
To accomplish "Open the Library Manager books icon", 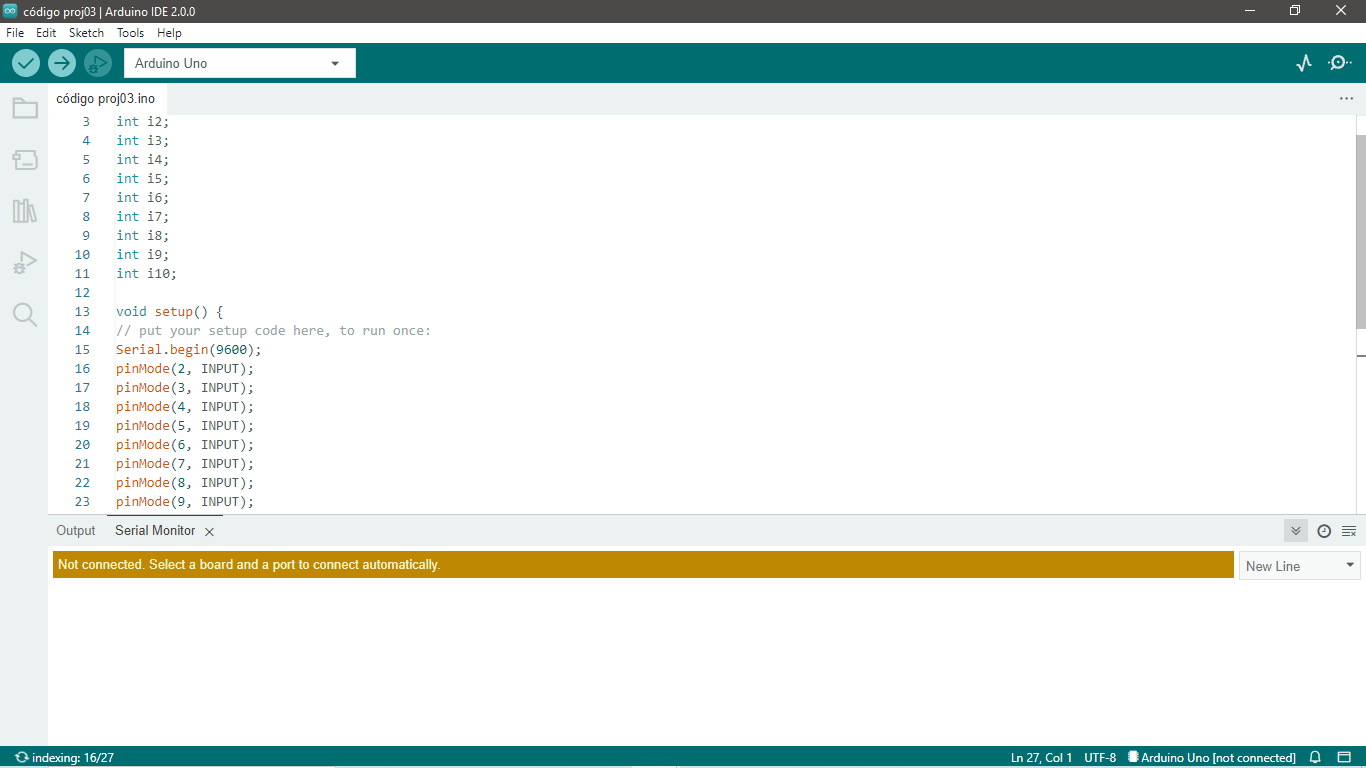I will 25,211.
